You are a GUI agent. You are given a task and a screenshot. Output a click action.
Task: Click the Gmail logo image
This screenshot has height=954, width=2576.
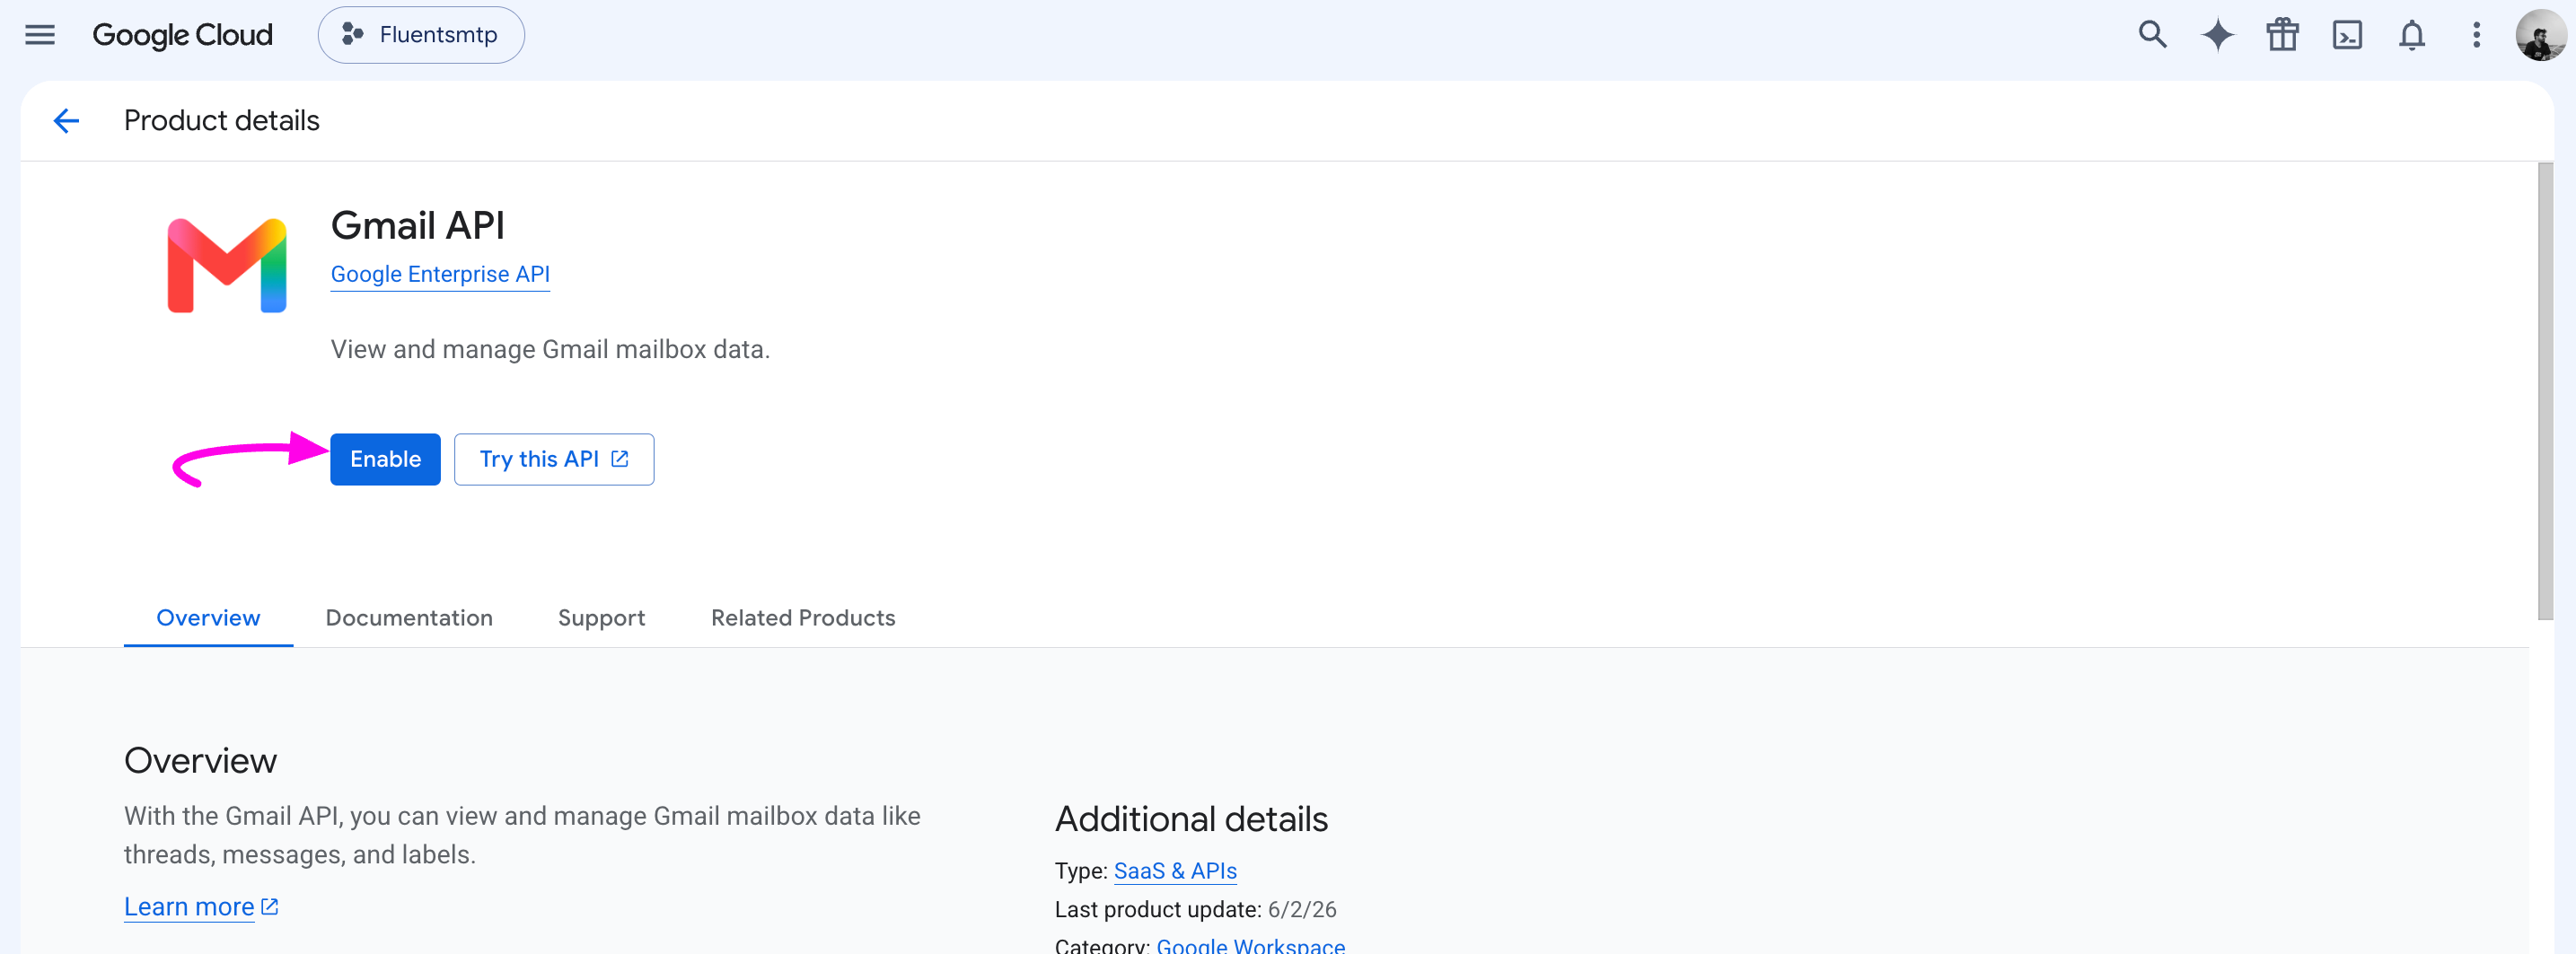(x=227, y=265)
